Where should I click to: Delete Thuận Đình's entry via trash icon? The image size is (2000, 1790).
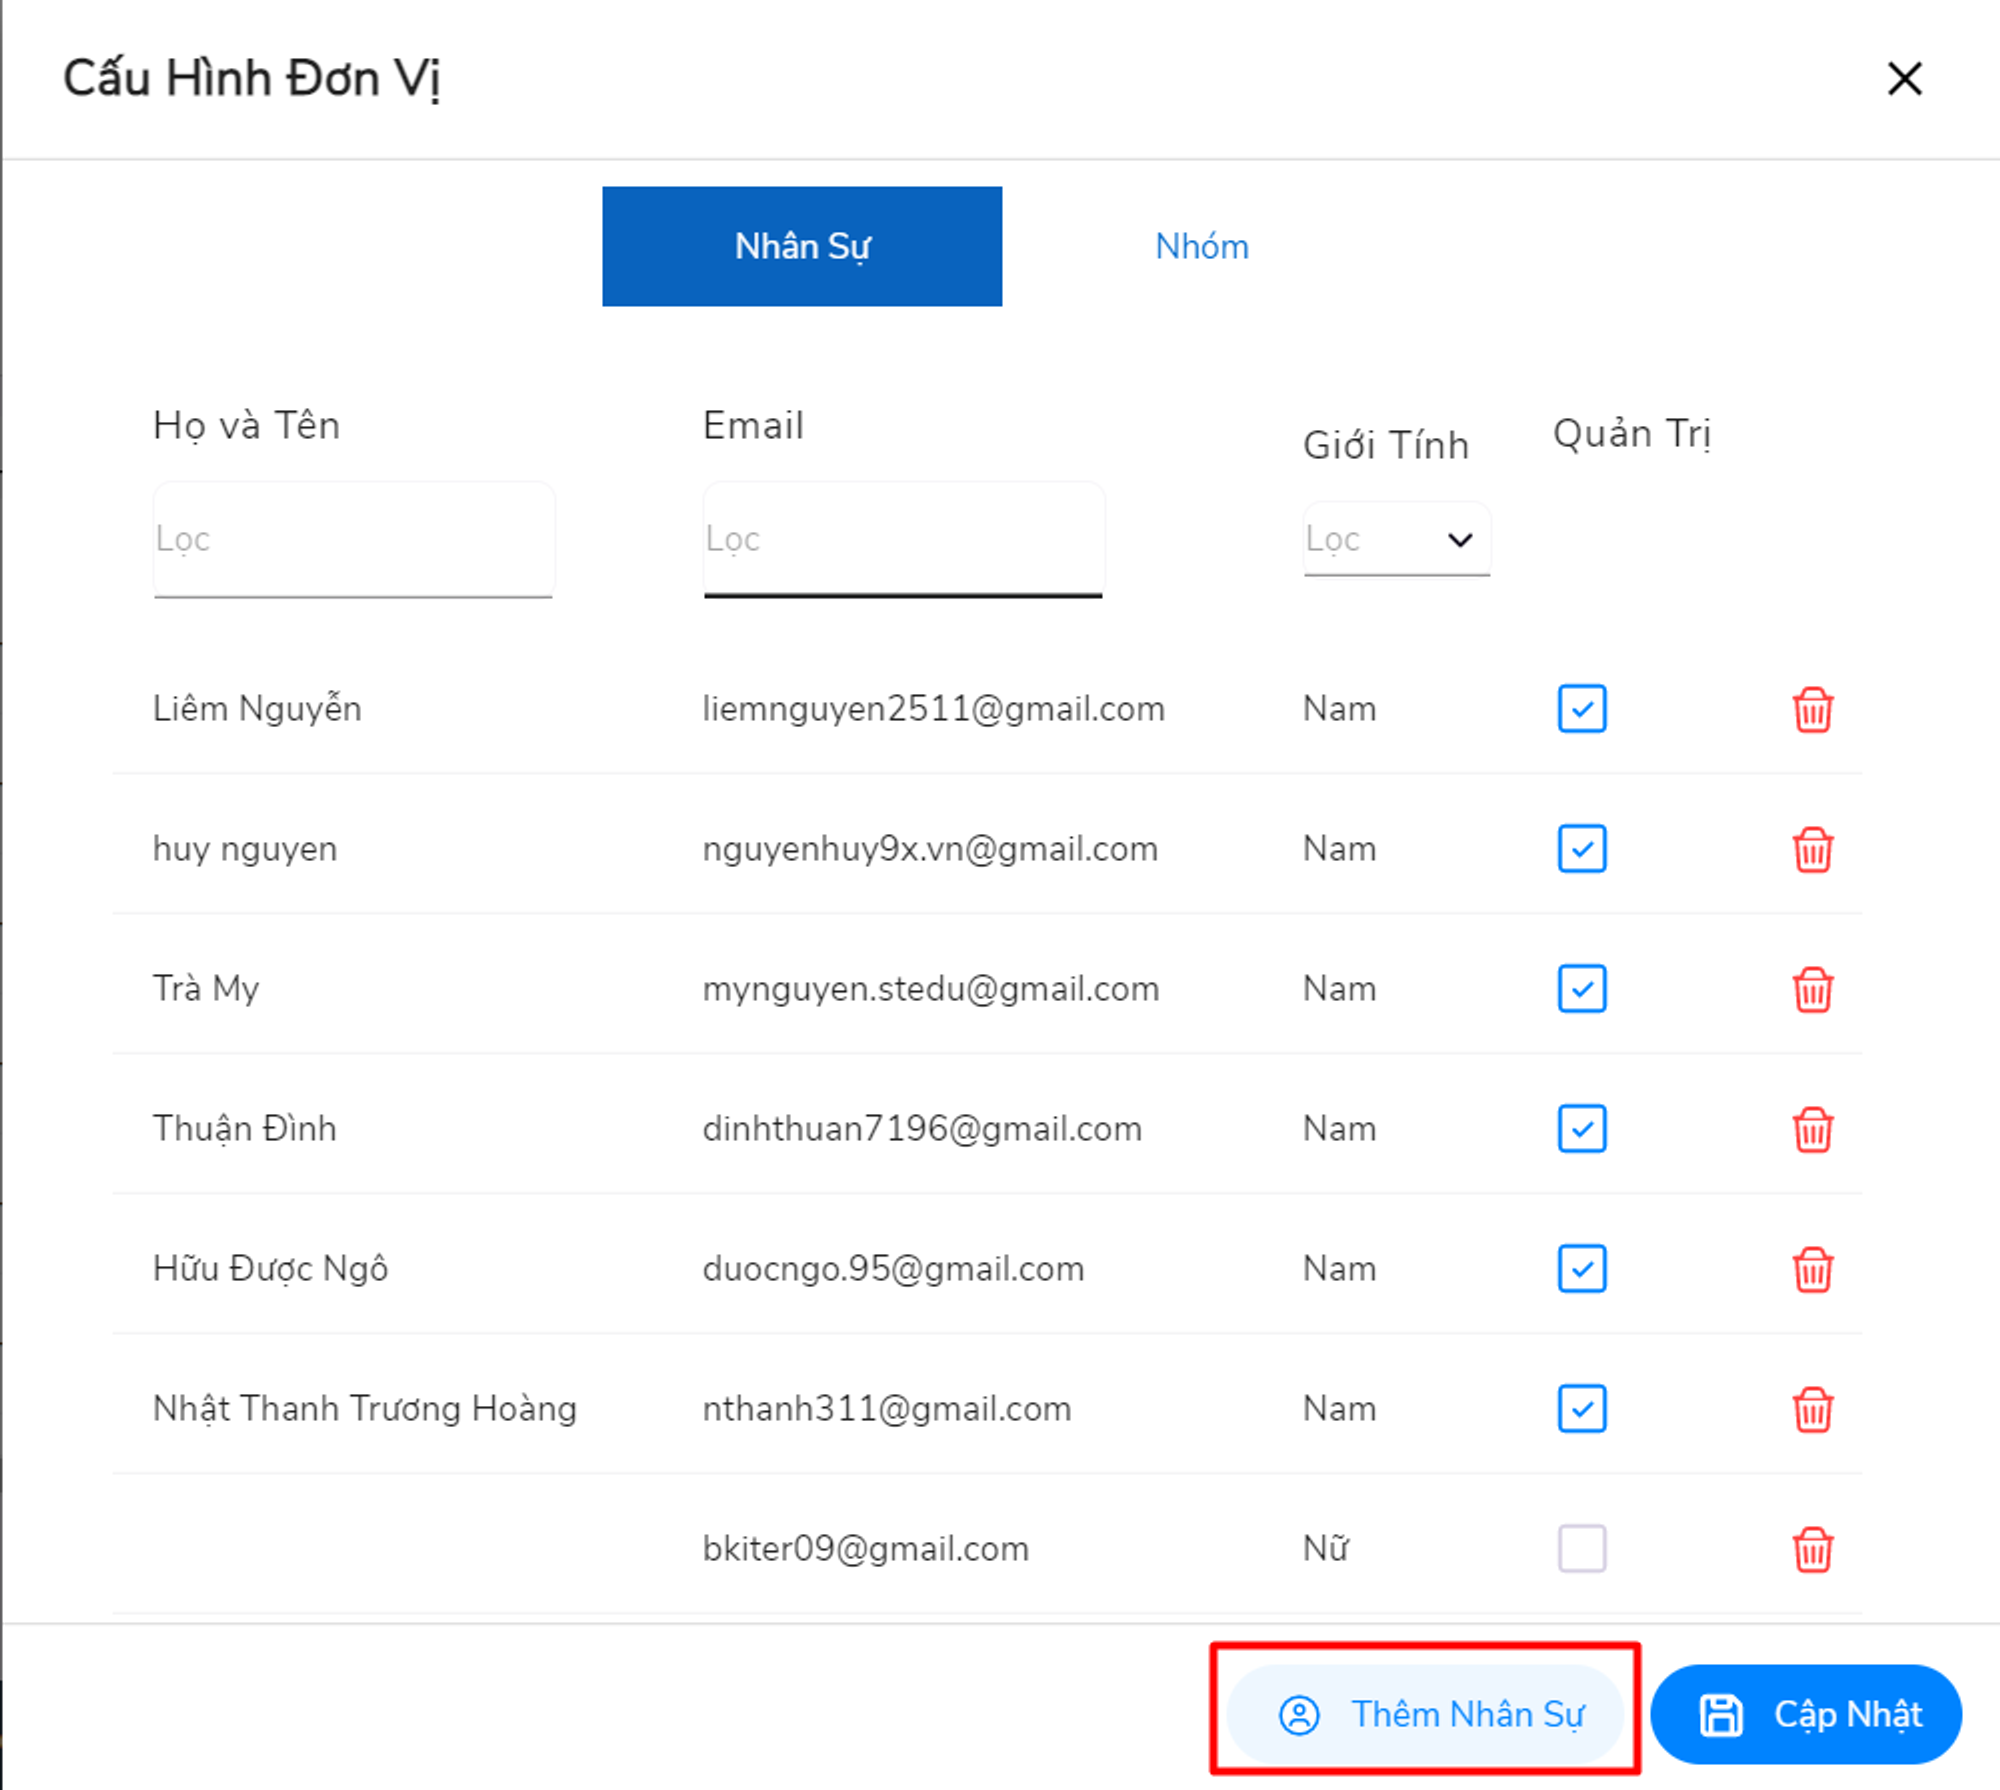1812,1130
